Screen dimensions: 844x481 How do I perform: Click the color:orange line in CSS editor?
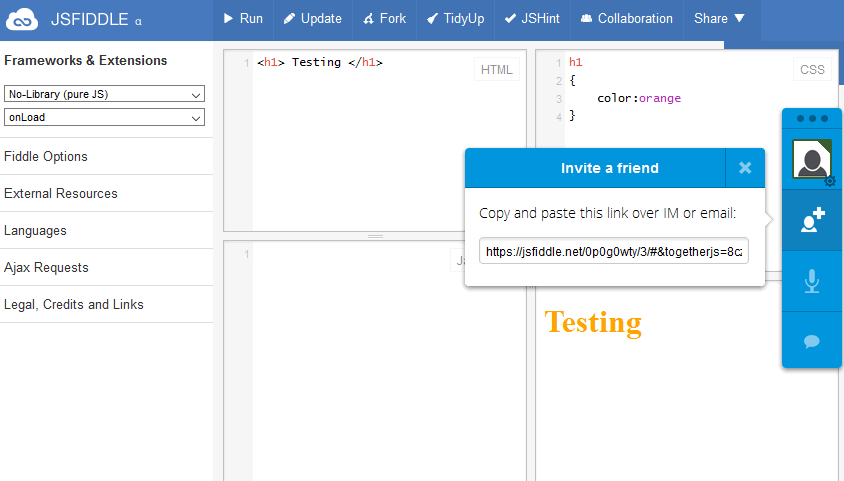click(x=639, y=98)
